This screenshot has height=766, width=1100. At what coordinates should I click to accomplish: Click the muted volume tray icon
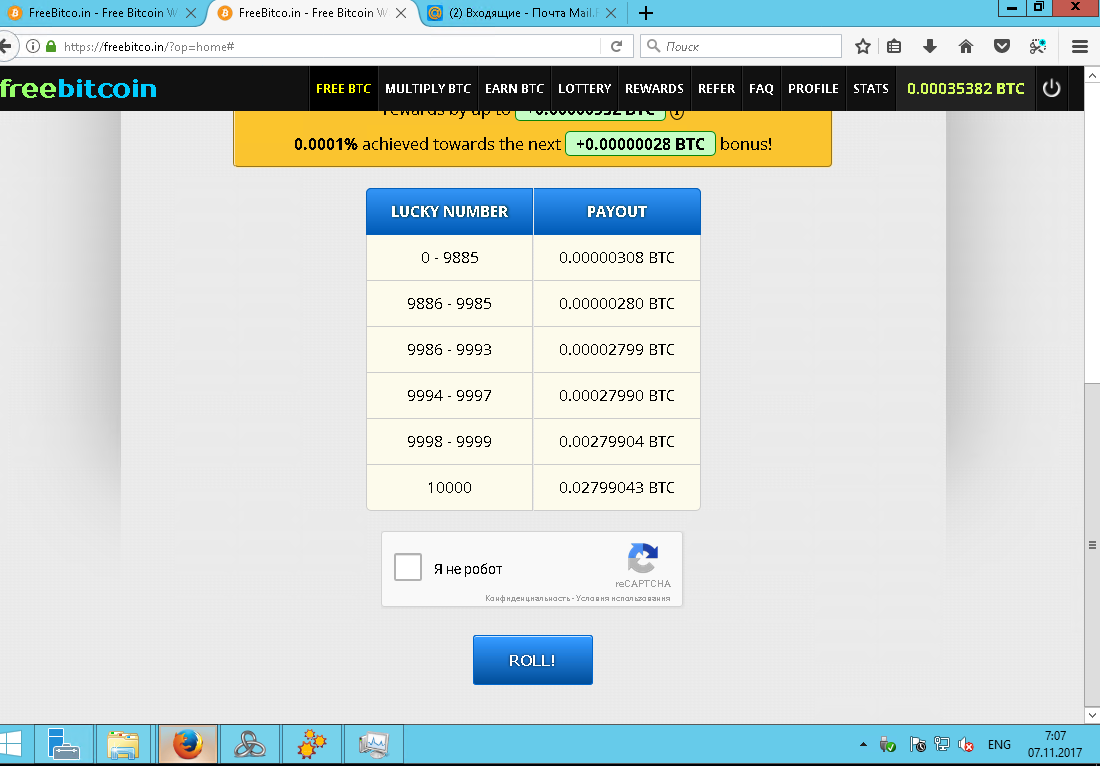[965, 744]
